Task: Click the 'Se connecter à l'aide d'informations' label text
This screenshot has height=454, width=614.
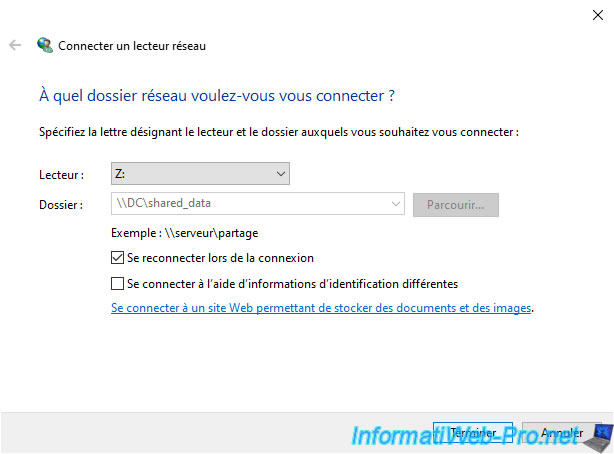Action: [x=292, y=284]
